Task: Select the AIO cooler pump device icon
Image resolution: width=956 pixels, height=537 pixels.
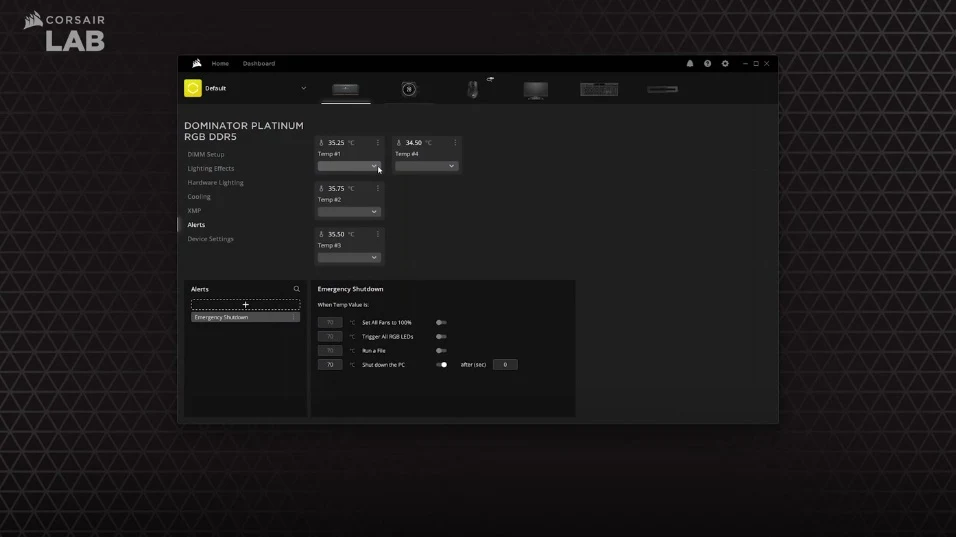Action: coord(409,90)
